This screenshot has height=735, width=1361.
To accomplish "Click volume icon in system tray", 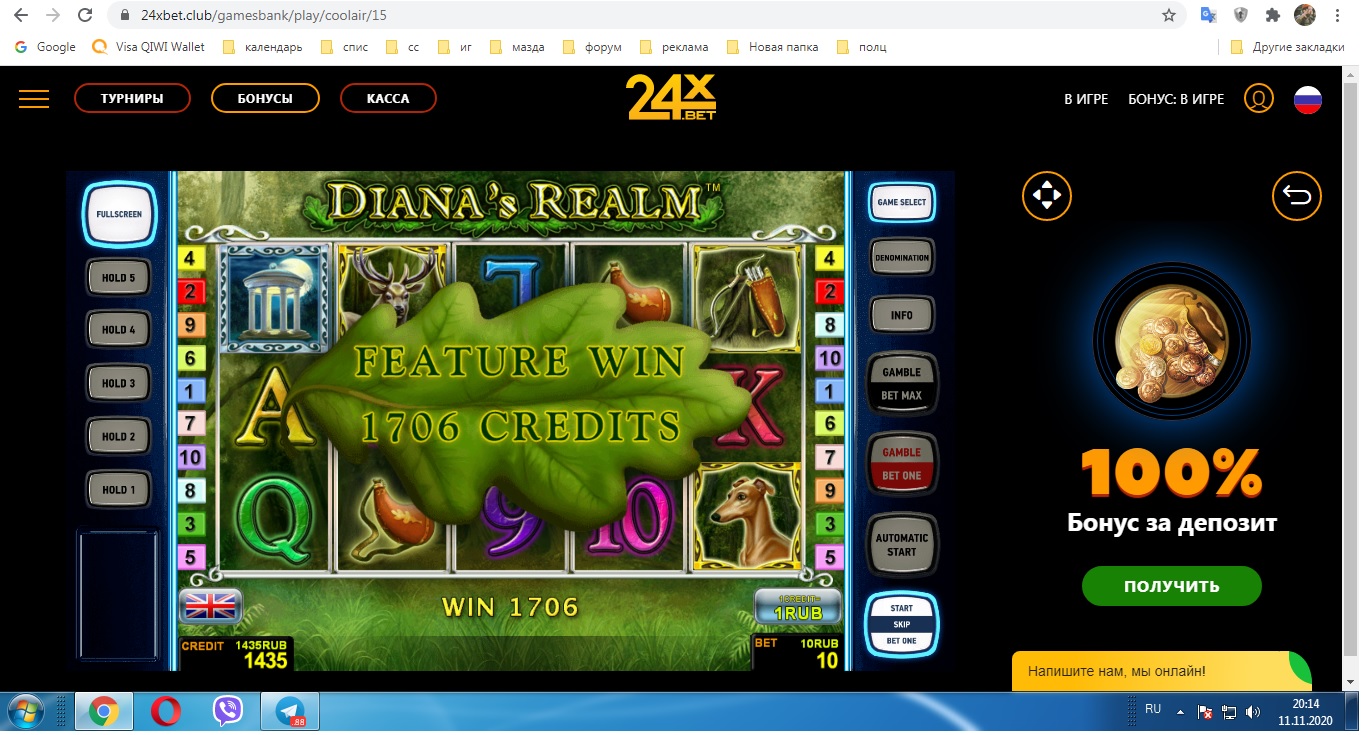I will pos(1252,712).
